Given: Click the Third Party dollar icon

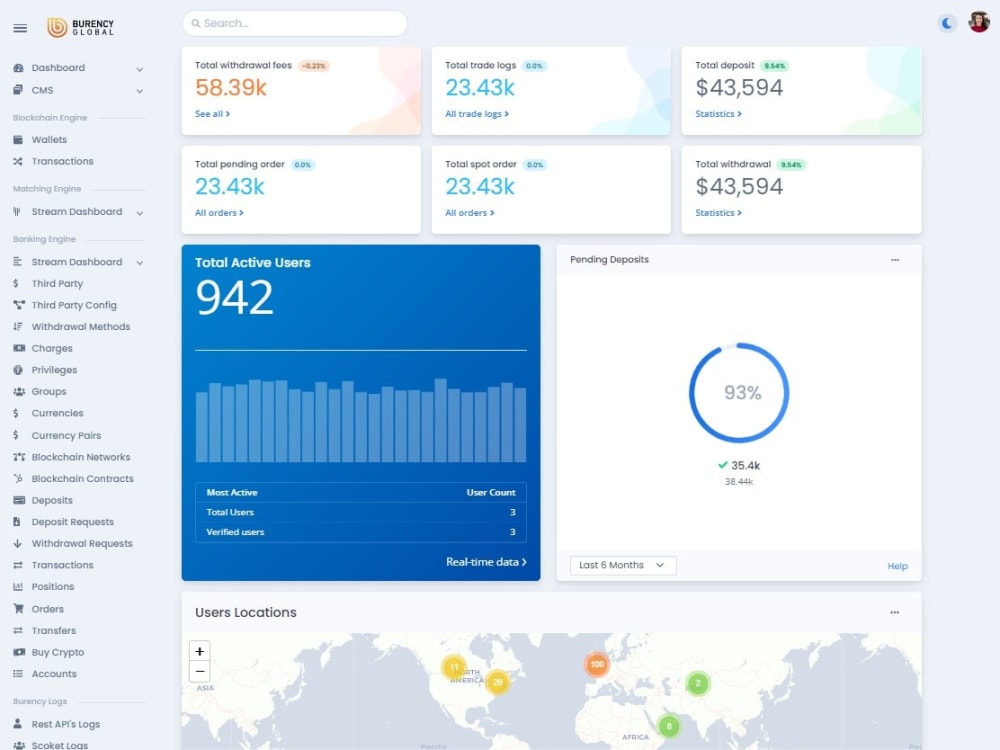Looking at the screenshot, I should (x=16, y=284).
